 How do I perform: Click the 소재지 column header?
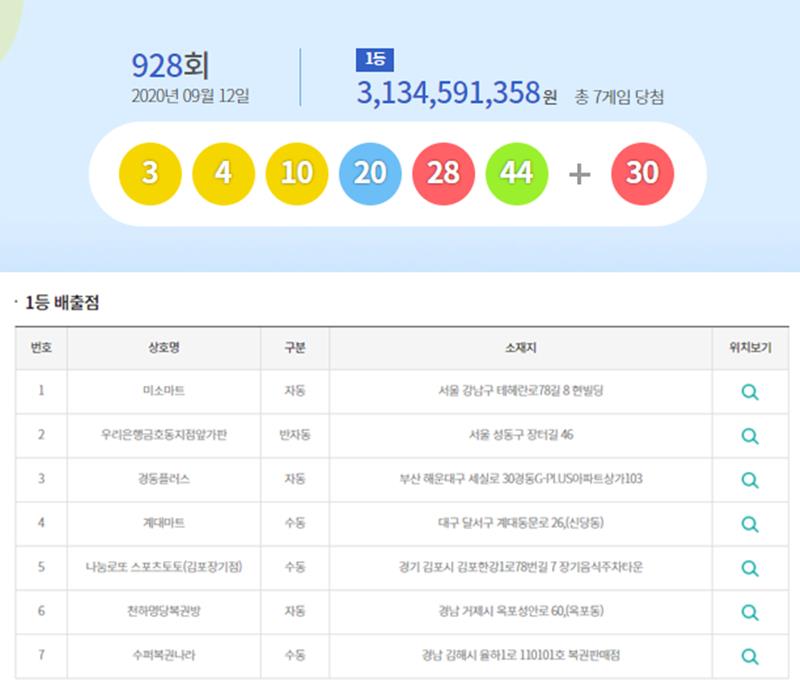pyautogui.click(x=520, y=348)
